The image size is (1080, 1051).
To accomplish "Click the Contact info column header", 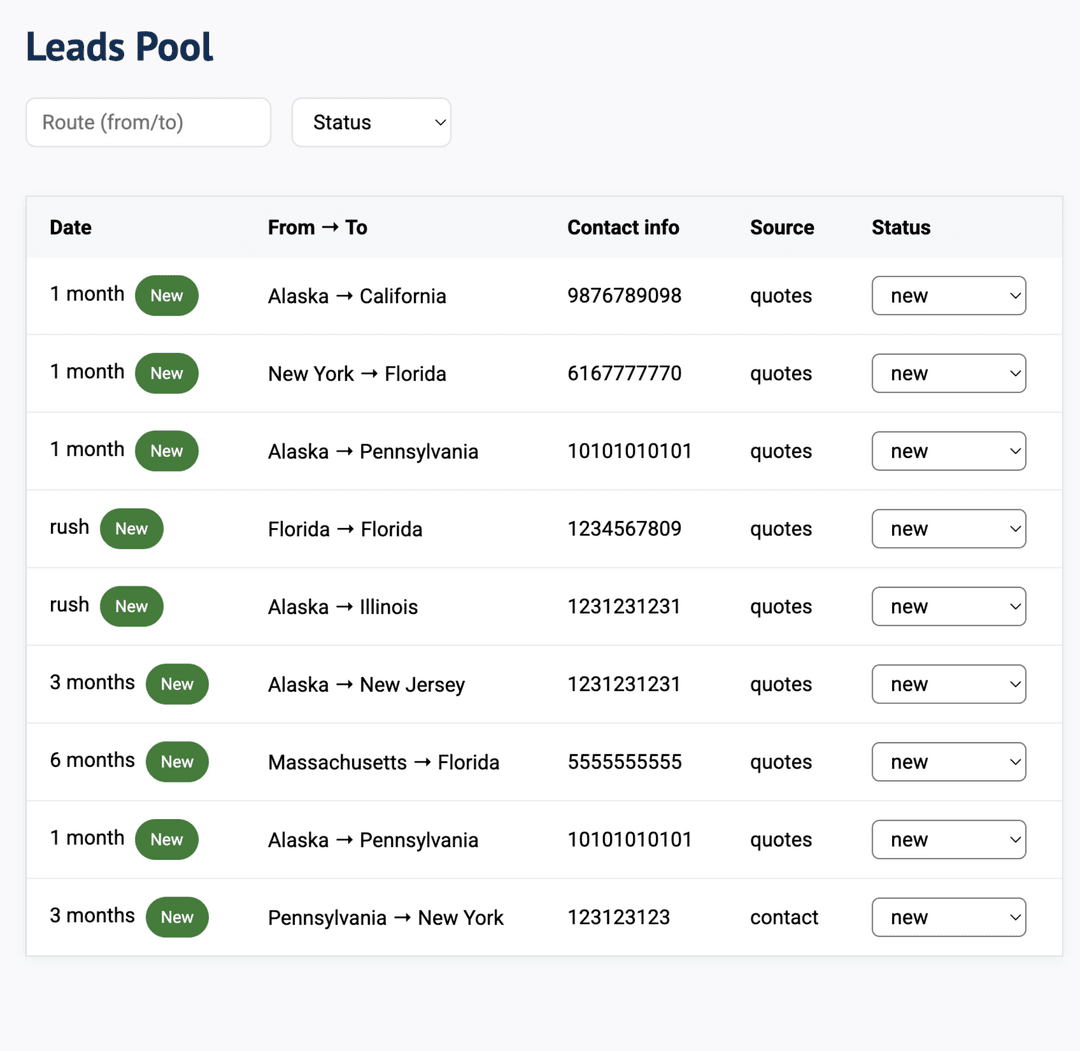I will point(623,227).
